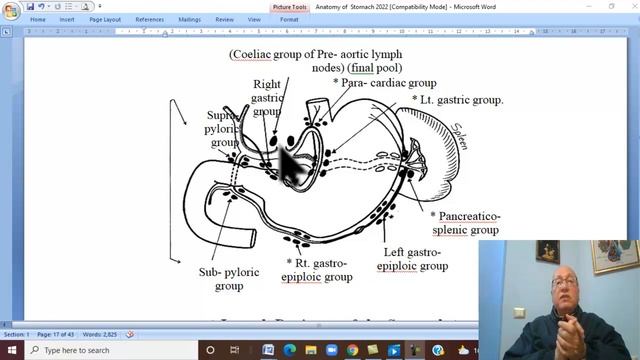Switch to Word on the taskbar

click(x=268, y=350)
